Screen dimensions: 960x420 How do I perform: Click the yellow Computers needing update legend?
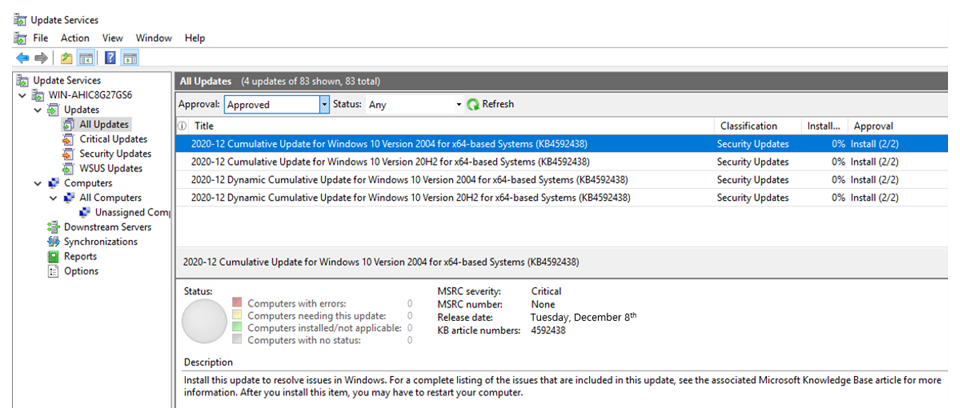pyautogui.click(x=238, y=315)
